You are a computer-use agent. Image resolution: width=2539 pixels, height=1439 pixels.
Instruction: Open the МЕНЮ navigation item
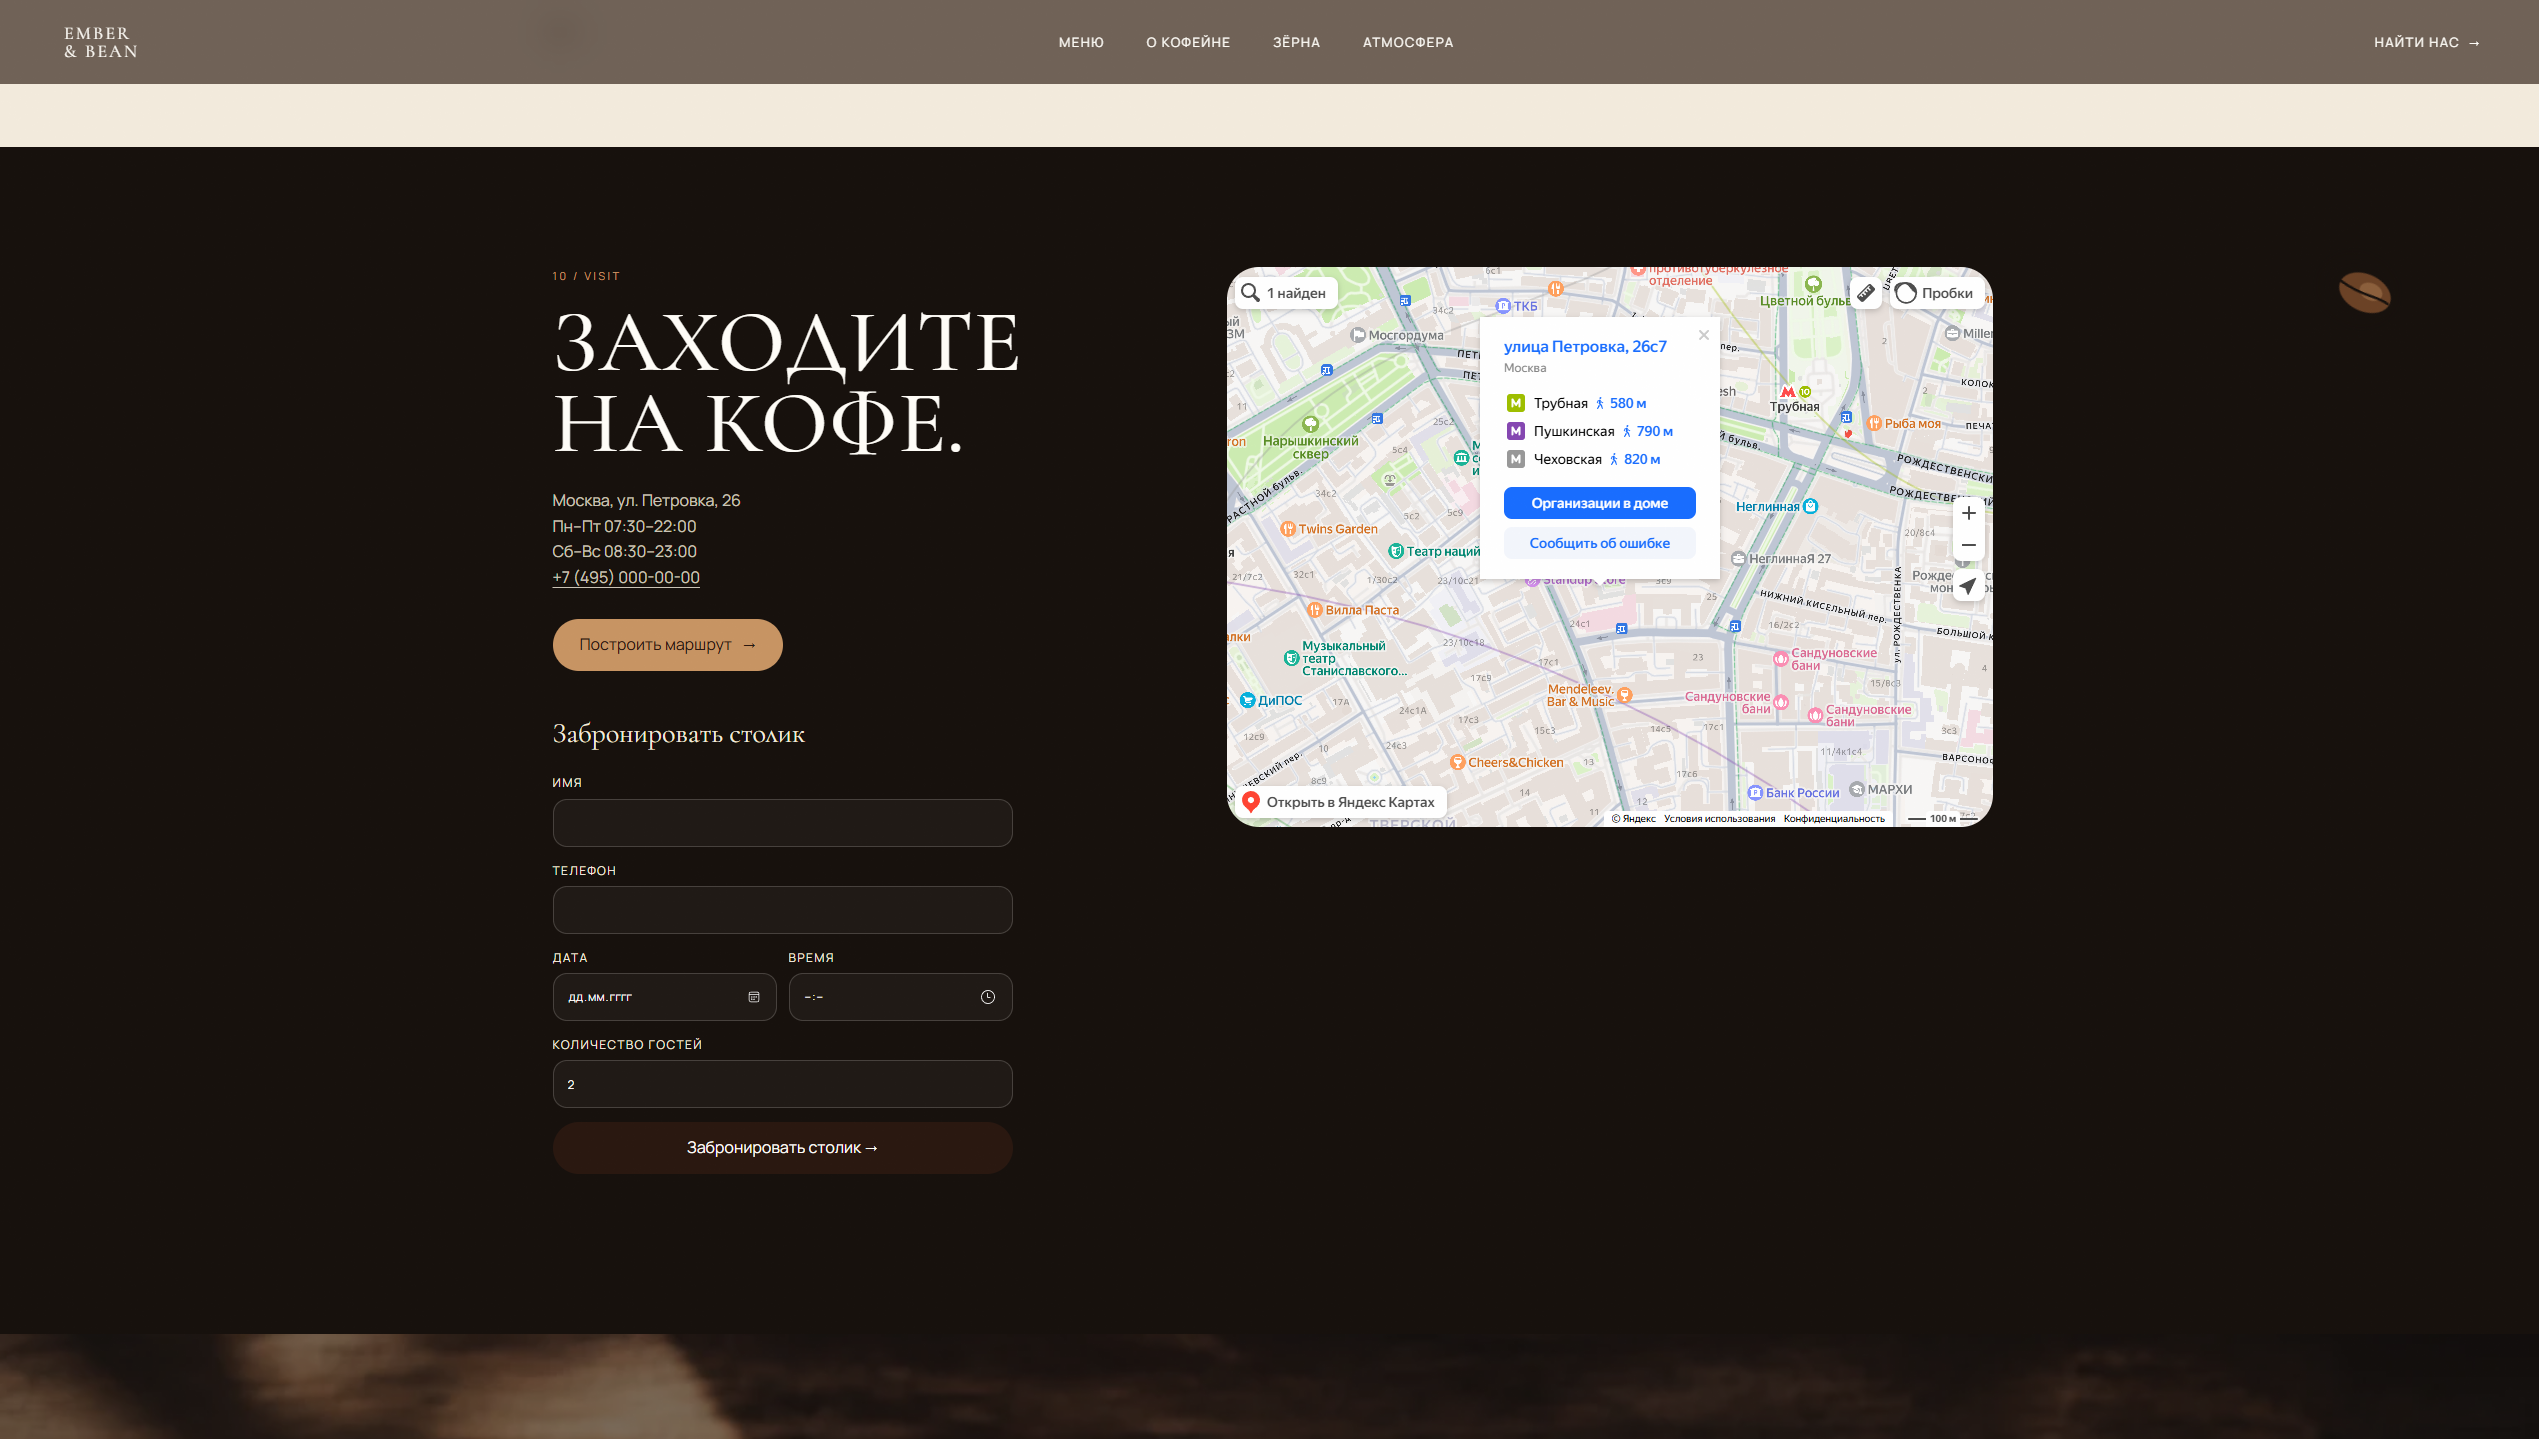coord(1081,42)
